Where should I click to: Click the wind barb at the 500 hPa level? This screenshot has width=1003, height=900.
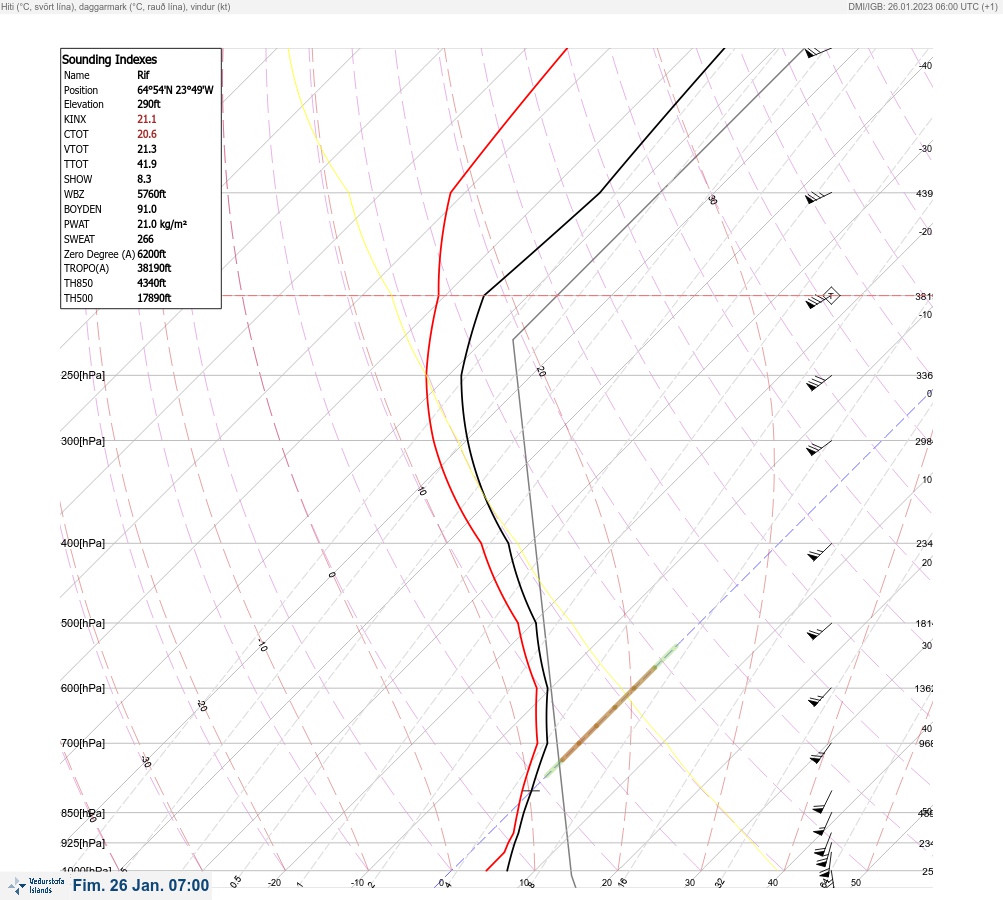tap(819, 631)
